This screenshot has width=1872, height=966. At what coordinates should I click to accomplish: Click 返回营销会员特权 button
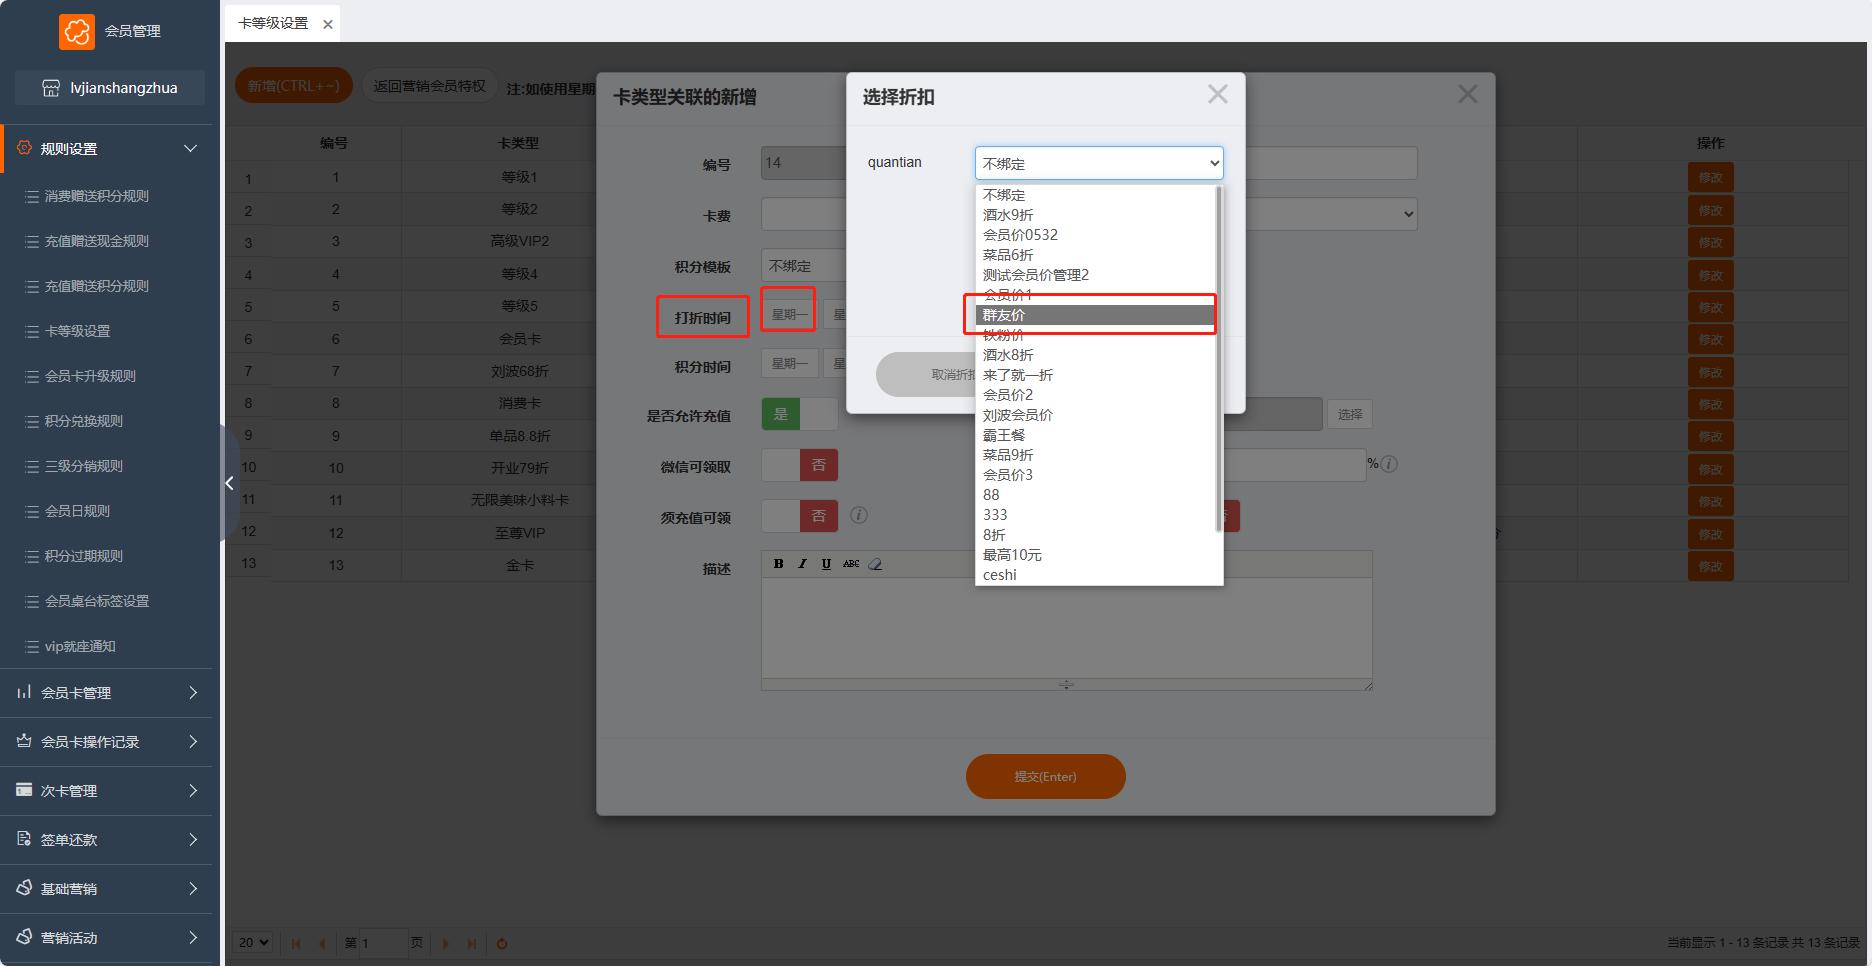tap(429, 86)
